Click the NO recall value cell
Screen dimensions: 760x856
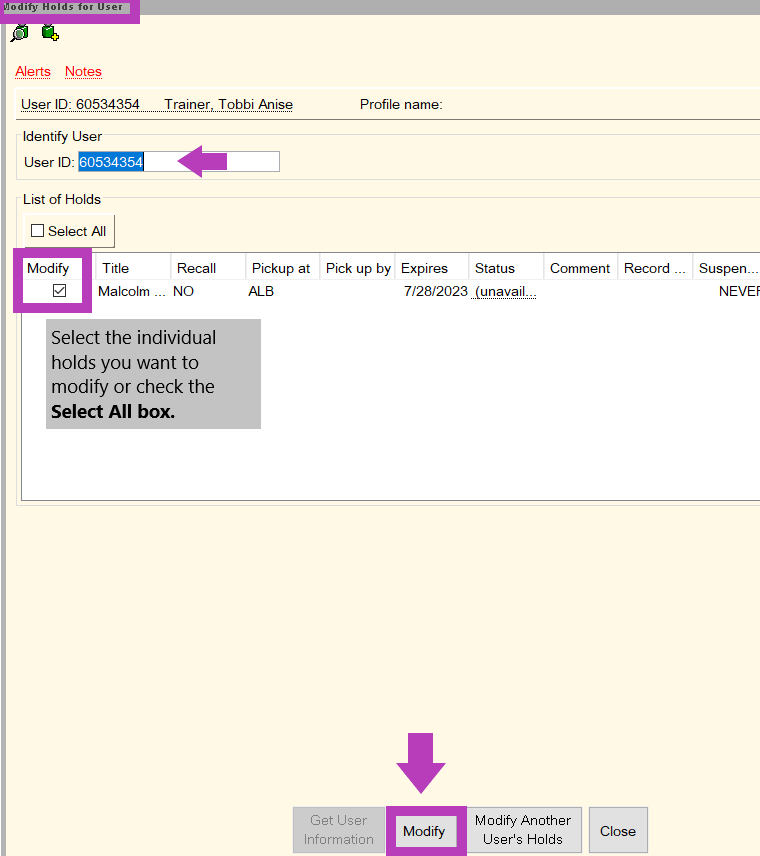[183, 292]
